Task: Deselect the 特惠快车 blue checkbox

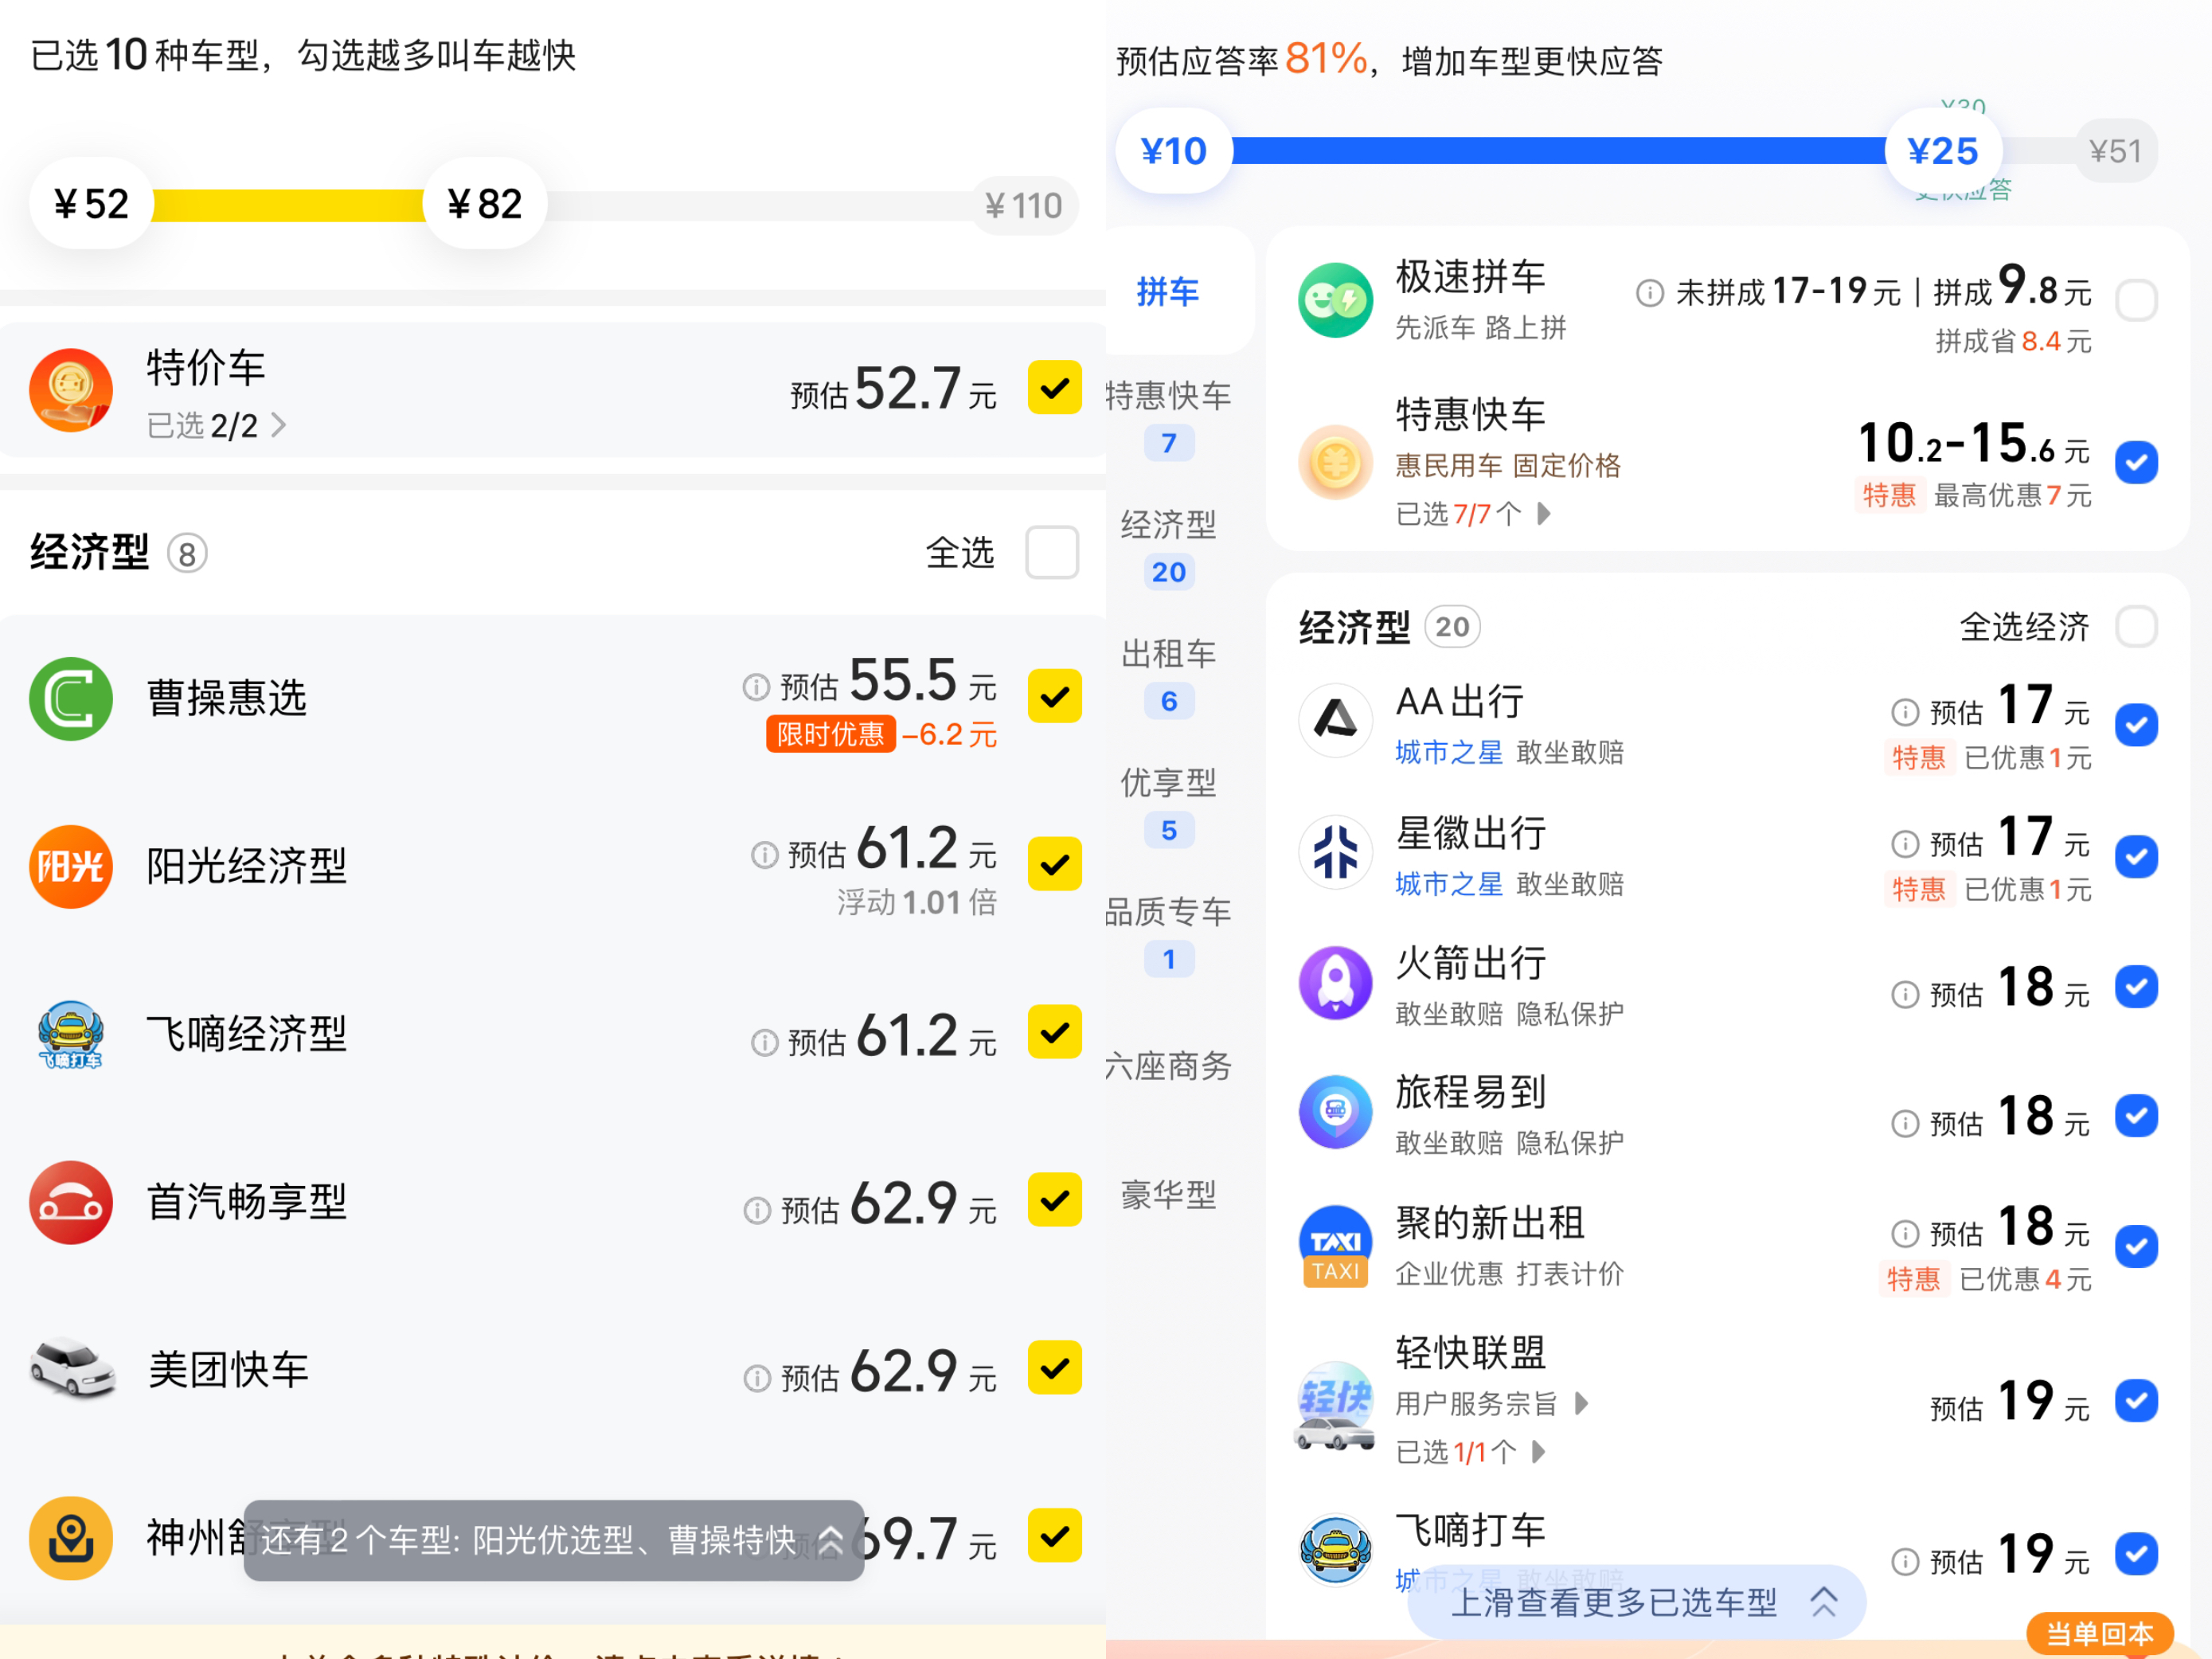Action: (x=2136, y=462)
